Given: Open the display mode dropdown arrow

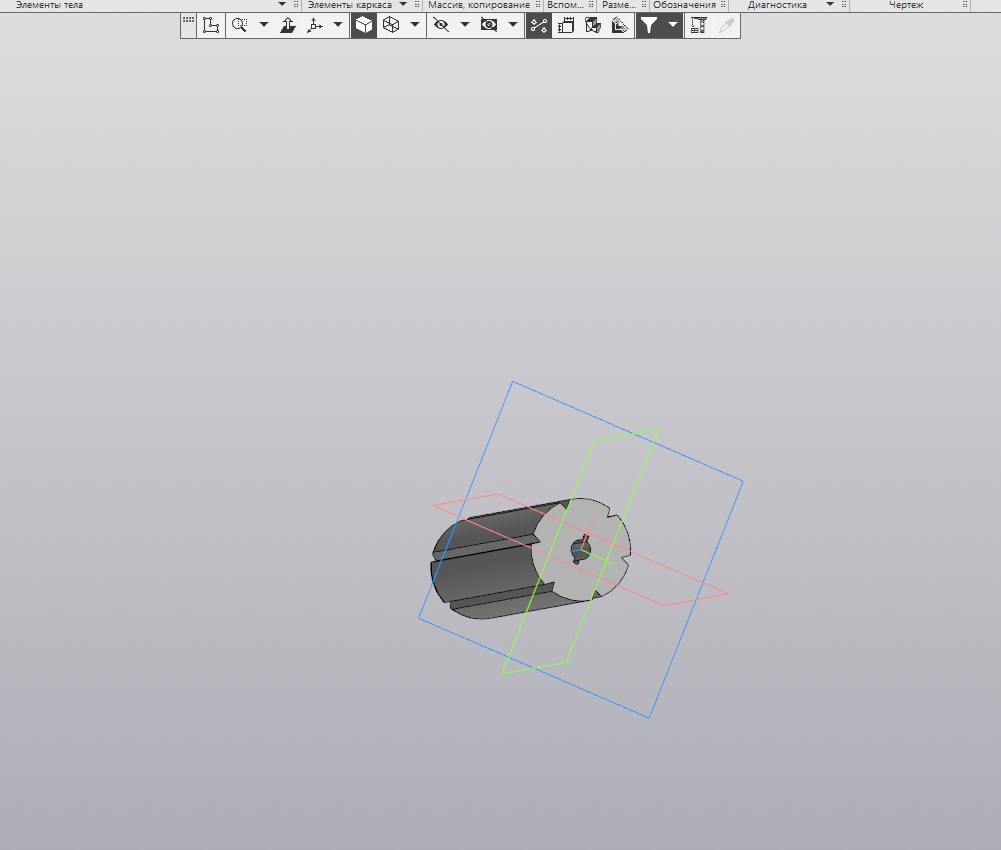Looking at the screenshot, I should coord(415,25).
